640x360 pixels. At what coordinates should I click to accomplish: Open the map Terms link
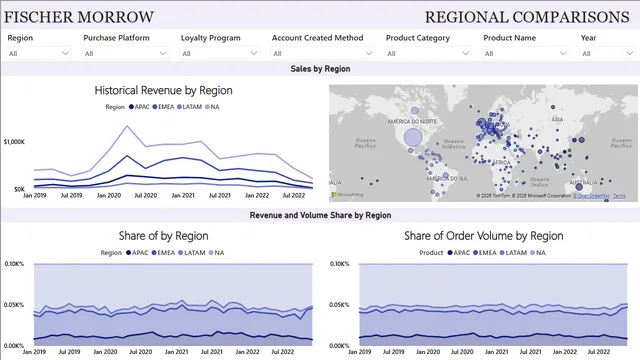click(x=619, y=196)
